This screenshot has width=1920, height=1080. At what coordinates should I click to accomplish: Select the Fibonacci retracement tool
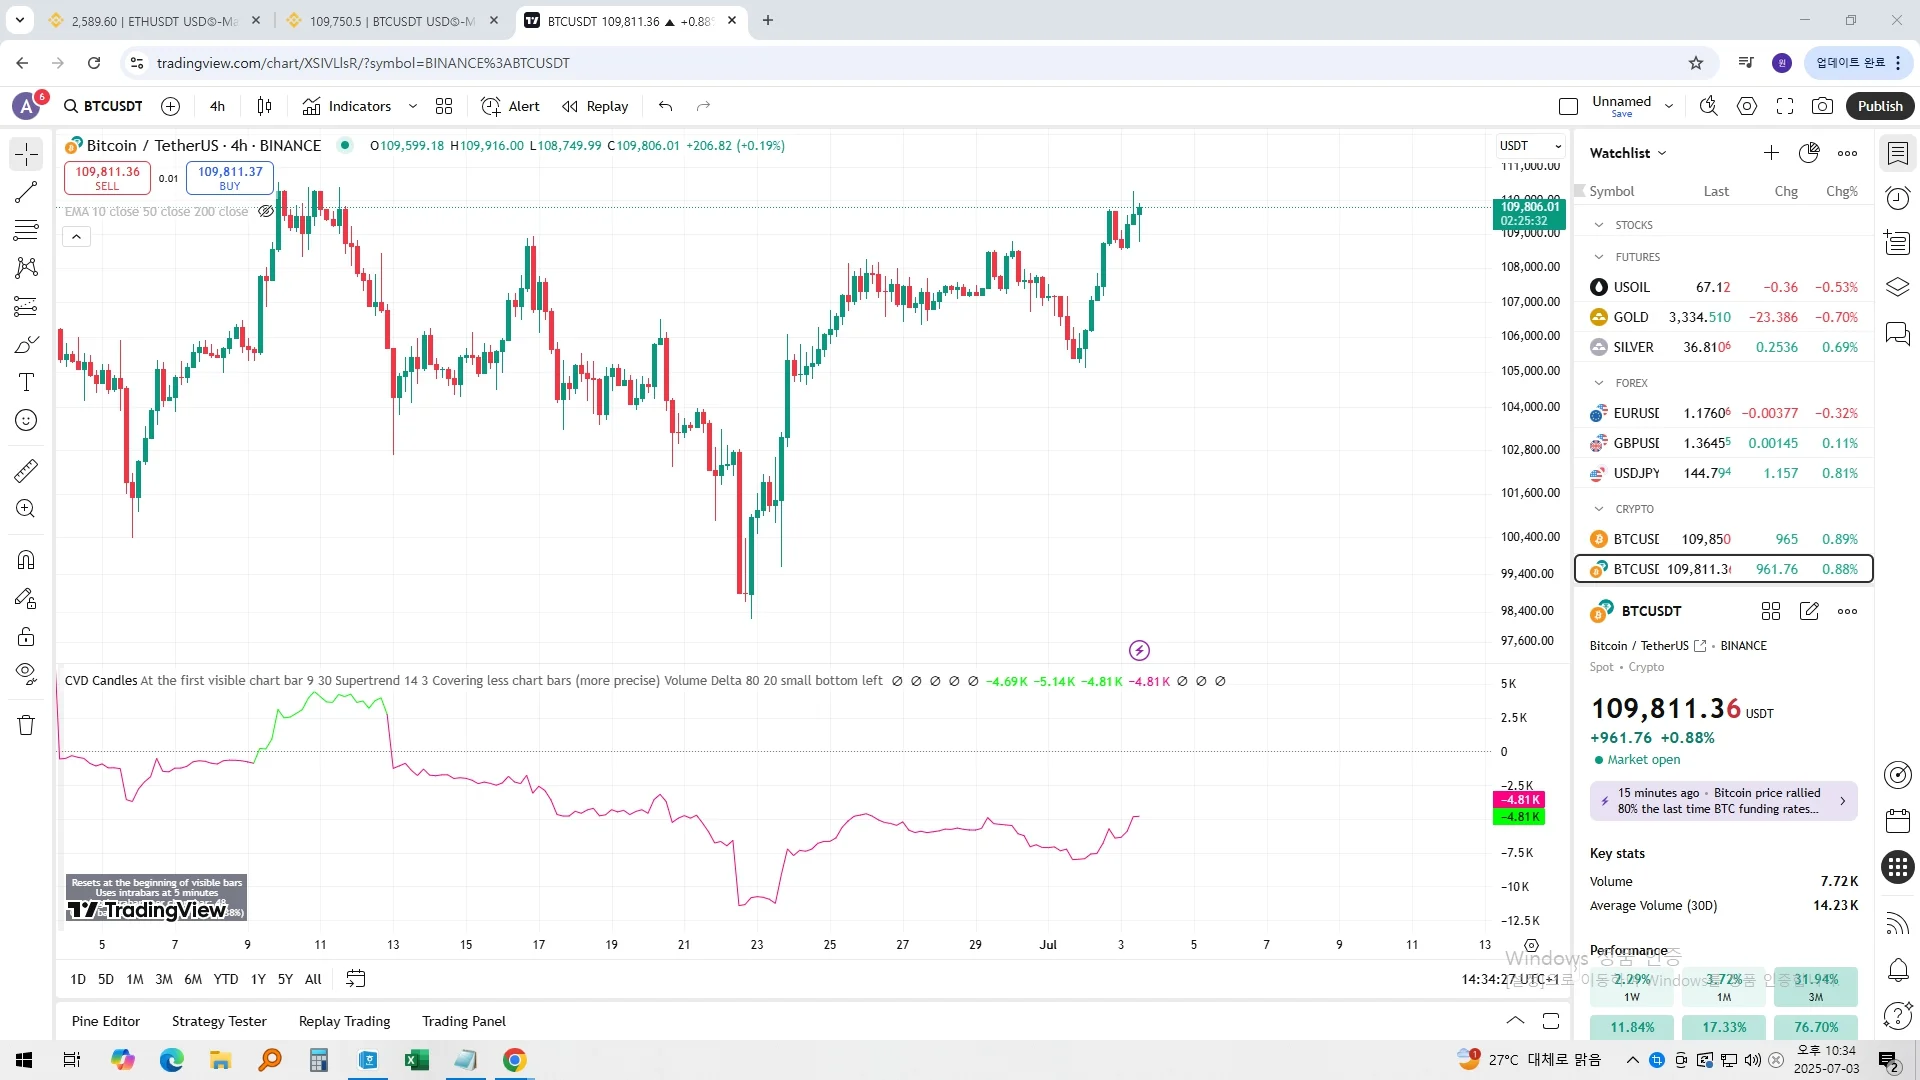26,230
